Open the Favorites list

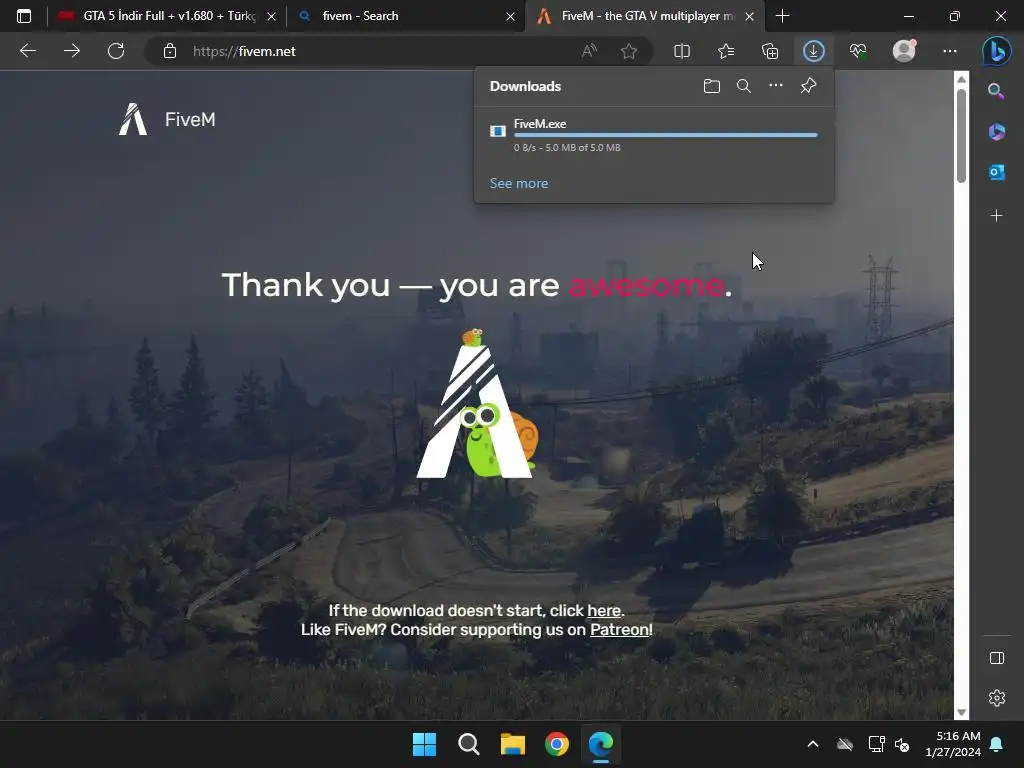pyautogui.click(x=726, y=51)
